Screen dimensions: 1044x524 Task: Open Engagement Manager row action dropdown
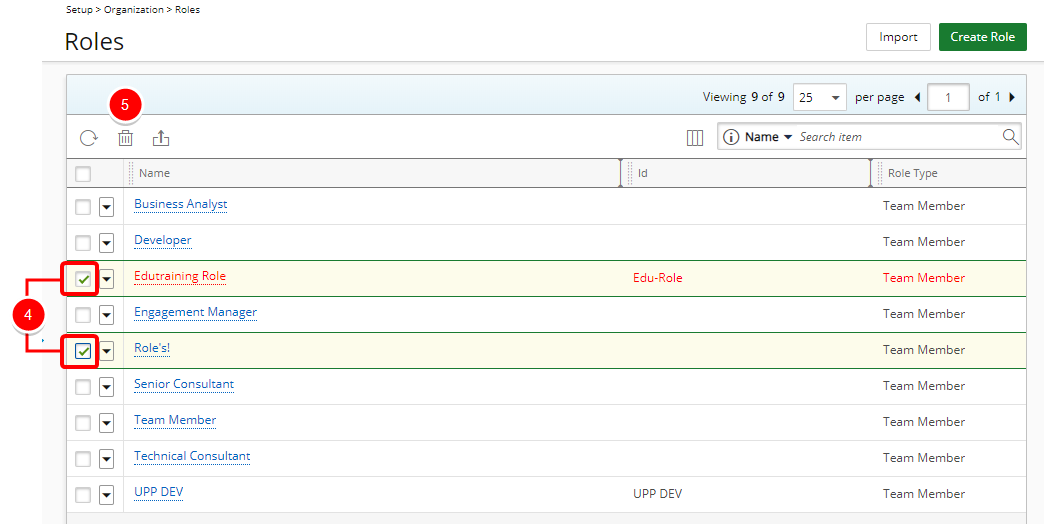tap(107, 315)
